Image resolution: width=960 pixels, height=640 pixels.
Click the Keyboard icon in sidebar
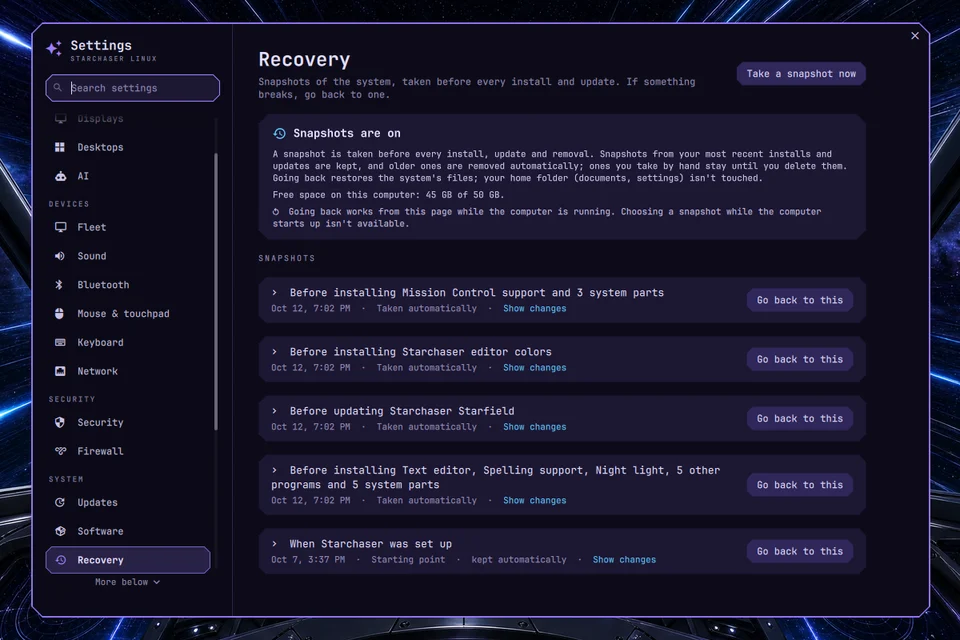(x=60, y=342)
